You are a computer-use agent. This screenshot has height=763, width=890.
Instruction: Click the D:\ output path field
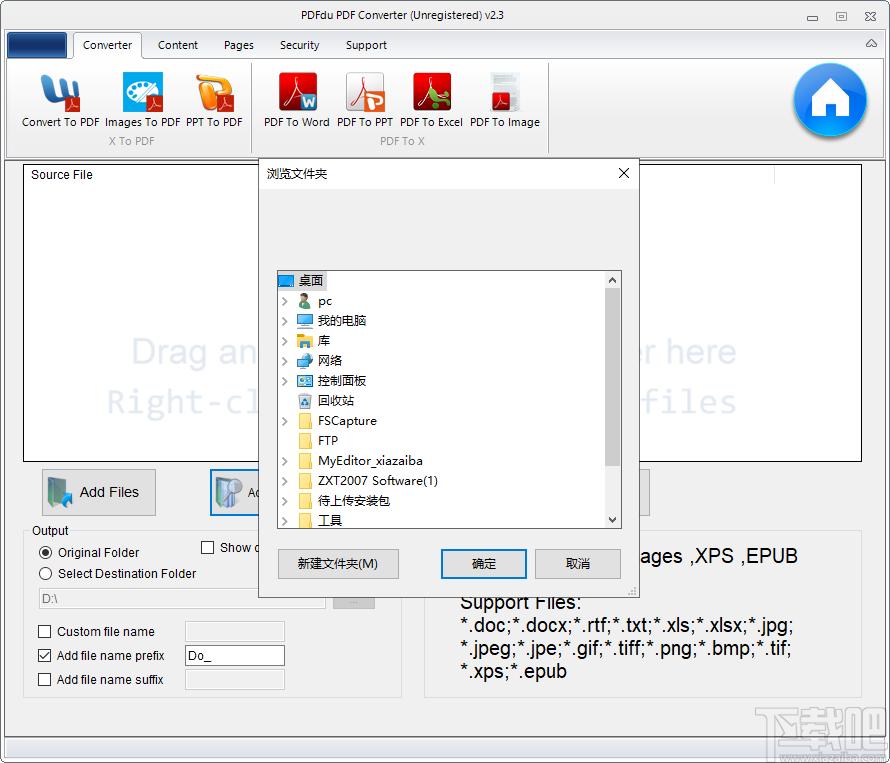click(182, 598)
